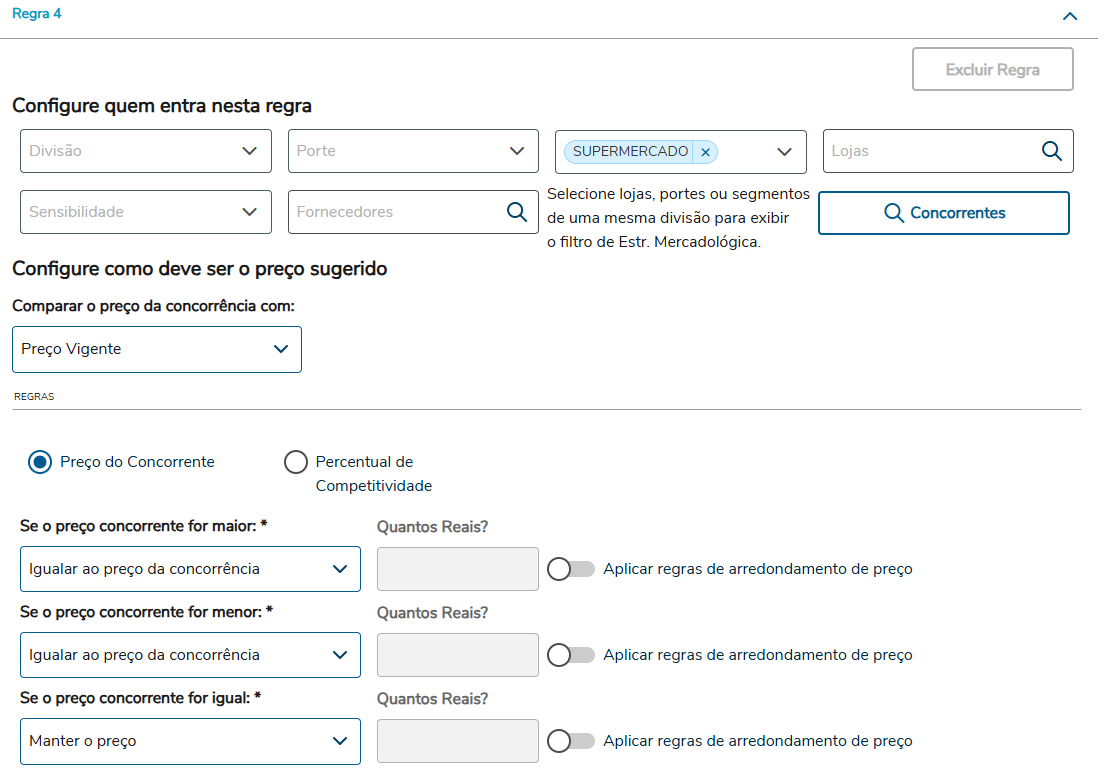Image resolution: width=1112 pixels, height=770 pixels.
Task: Open the Preço Vigente comparison dropdown
Action: pyautogui.click(x=157, y=349)
